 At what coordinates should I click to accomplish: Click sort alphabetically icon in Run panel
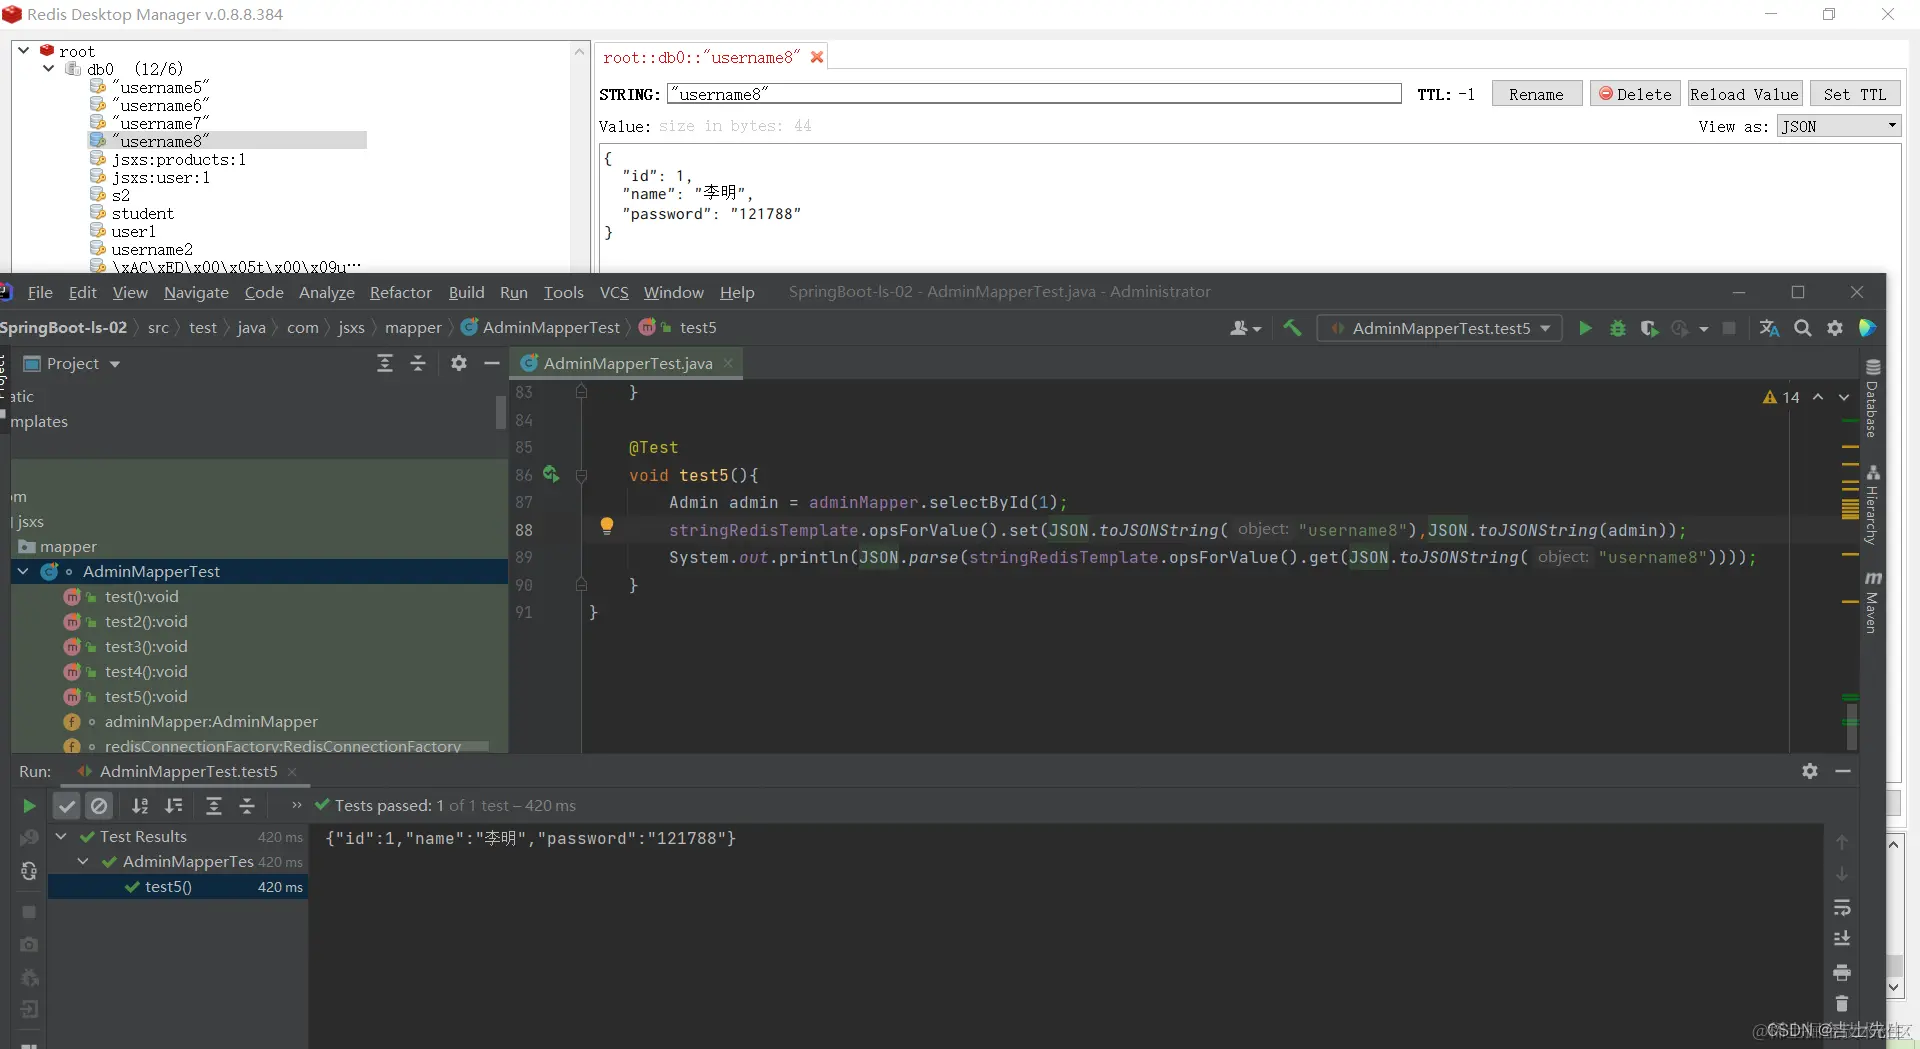click(140, 806)
